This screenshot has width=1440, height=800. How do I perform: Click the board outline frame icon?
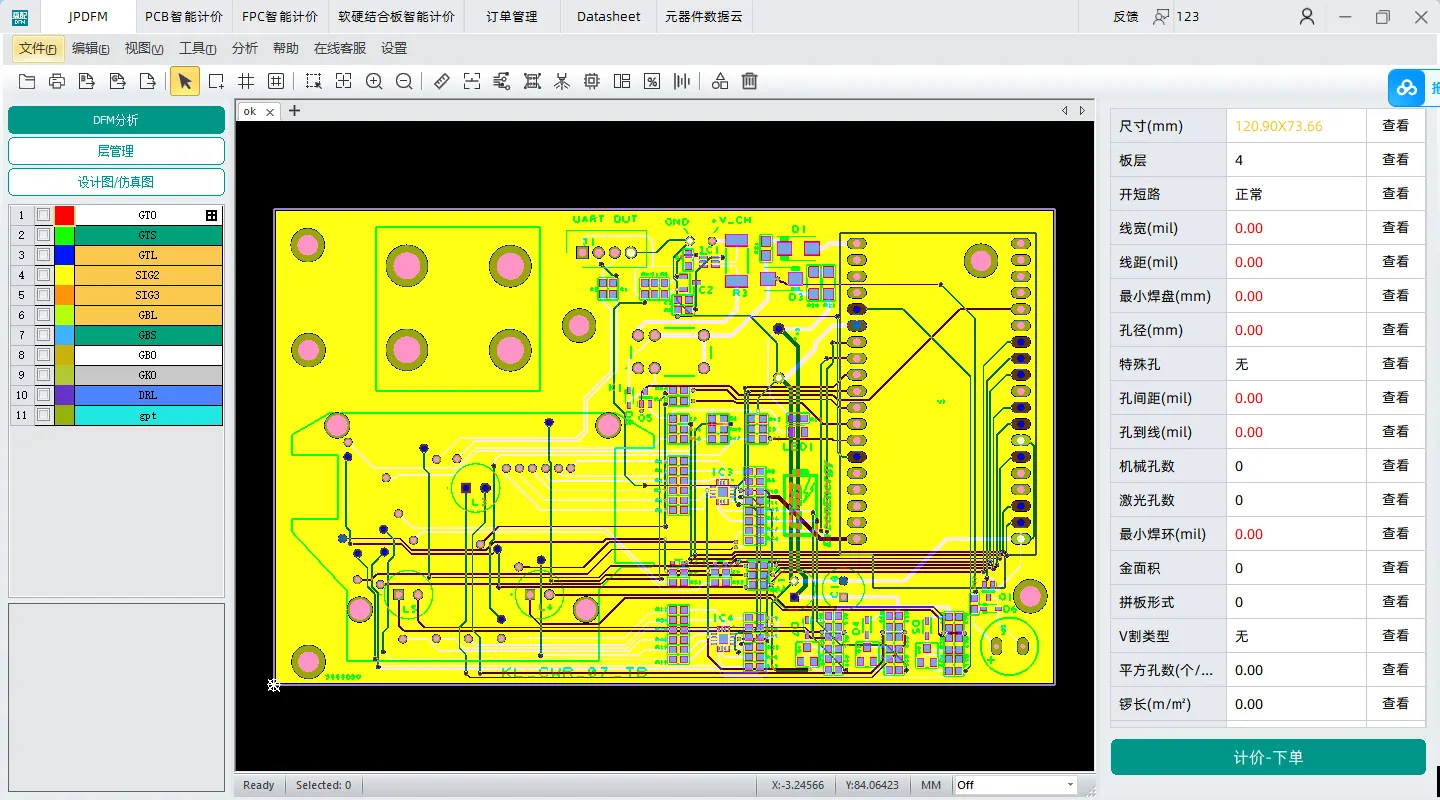coord(532,82)
